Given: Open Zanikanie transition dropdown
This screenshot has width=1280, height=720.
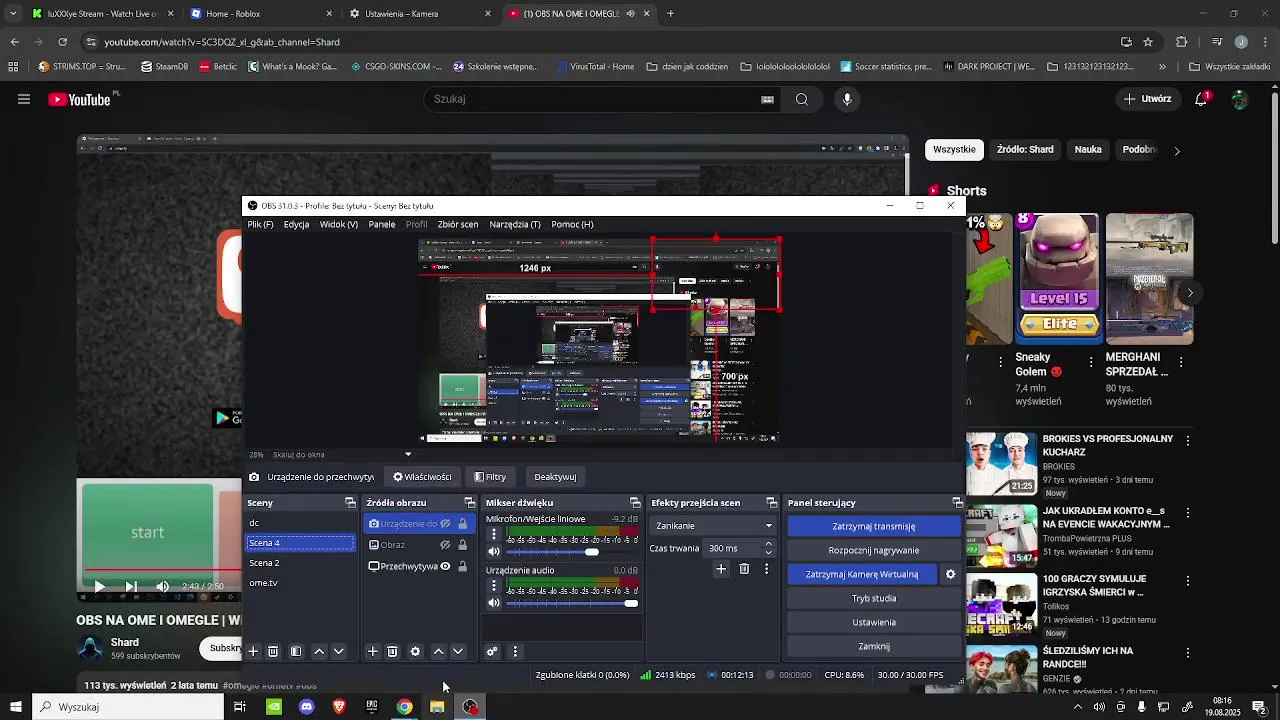Looking at the screenshot, I should pyautogui.click(x=714, y=525).
